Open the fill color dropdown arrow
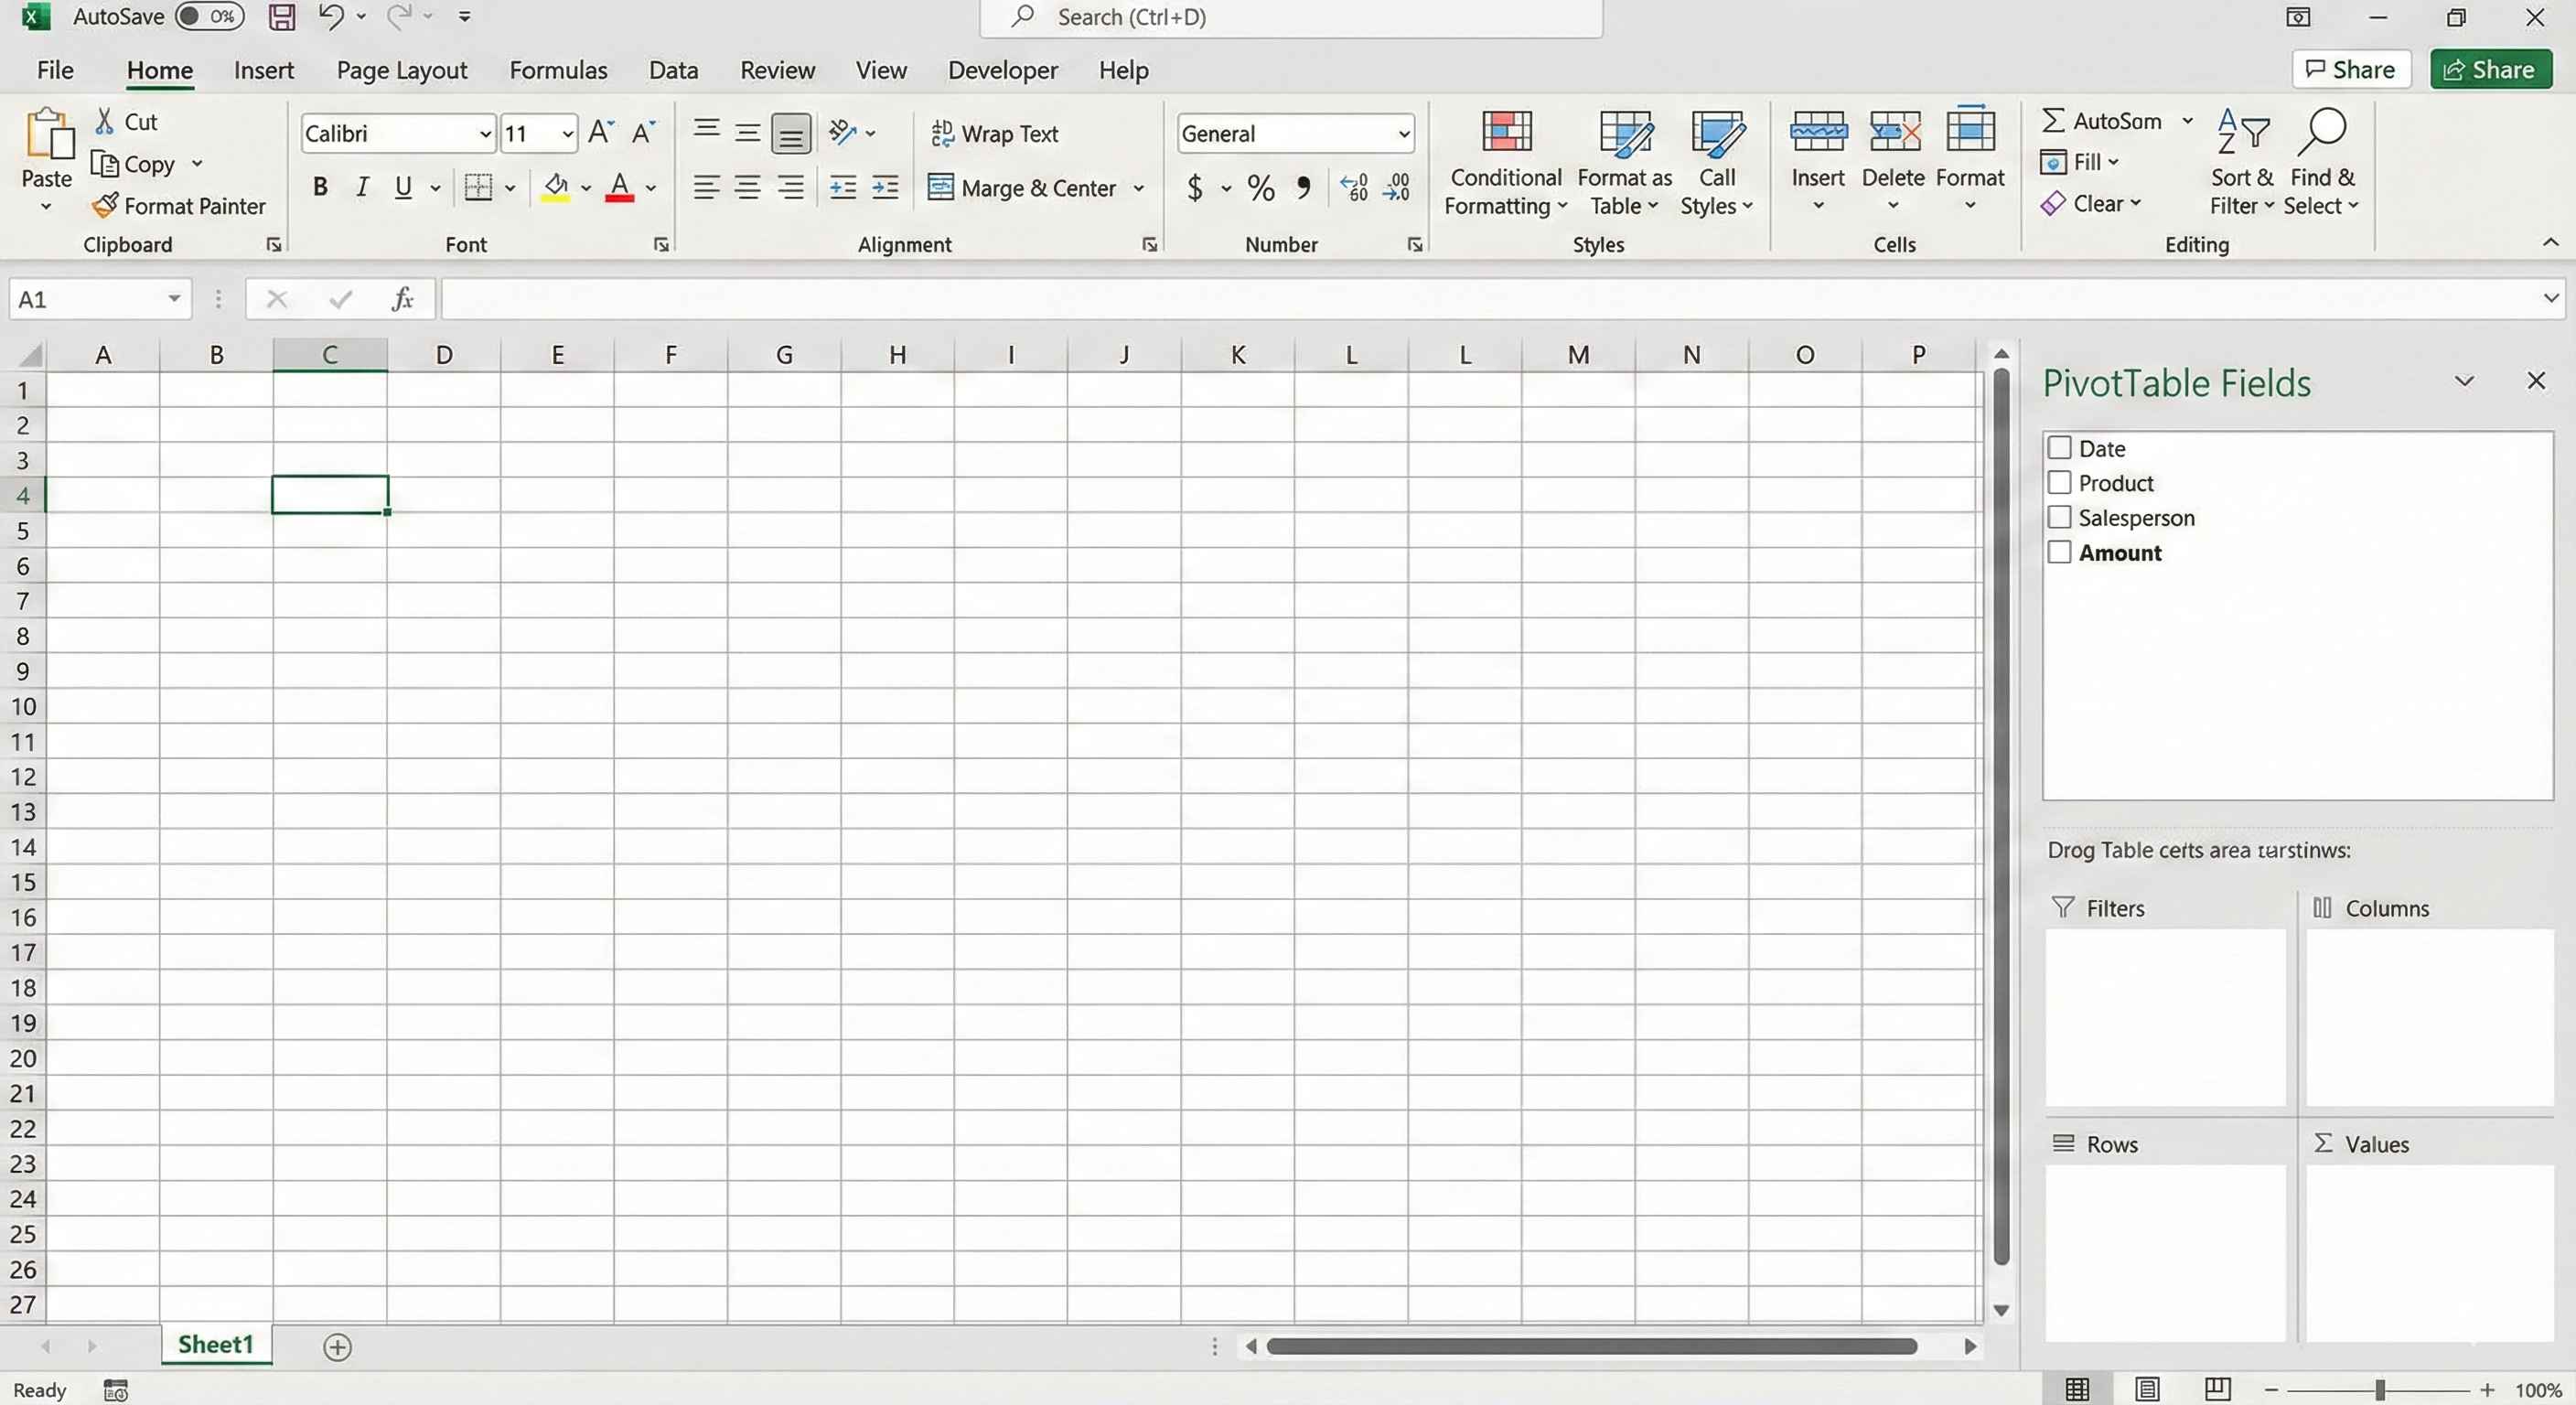 pyautogui.click(x=586, y=188)
